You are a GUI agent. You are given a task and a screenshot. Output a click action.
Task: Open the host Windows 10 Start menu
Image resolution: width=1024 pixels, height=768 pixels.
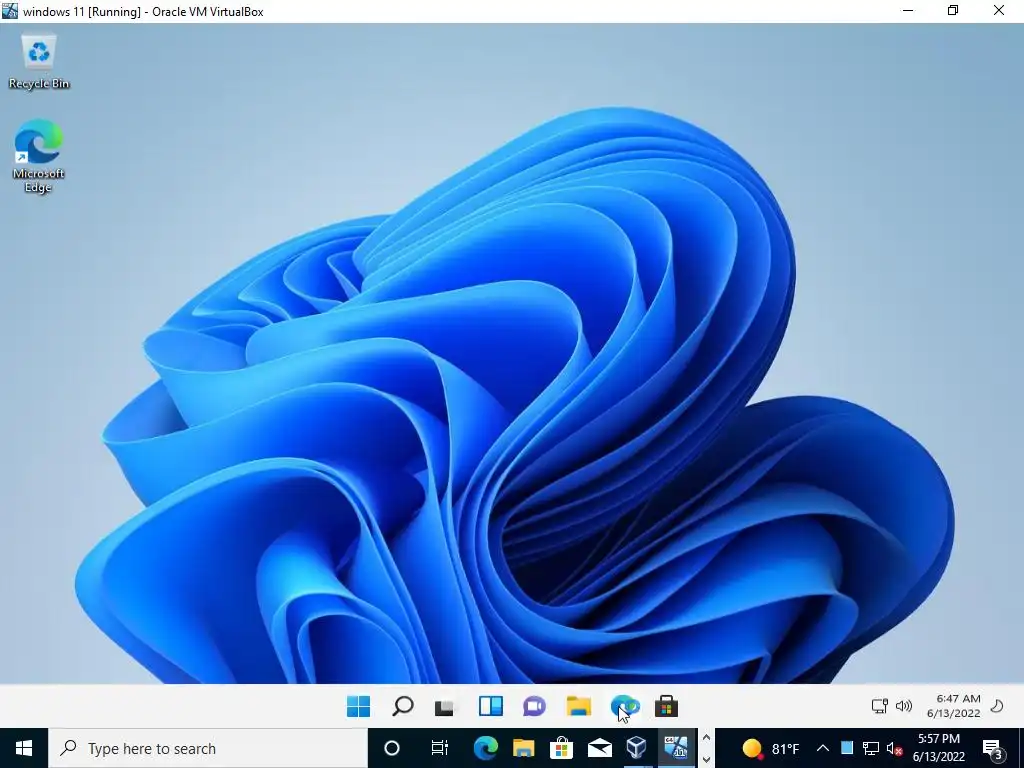click(24, 748)
